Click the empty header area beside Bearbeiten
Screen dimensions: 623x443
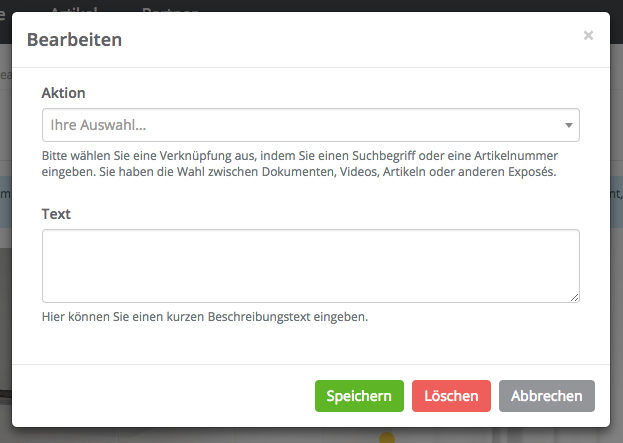350,40
